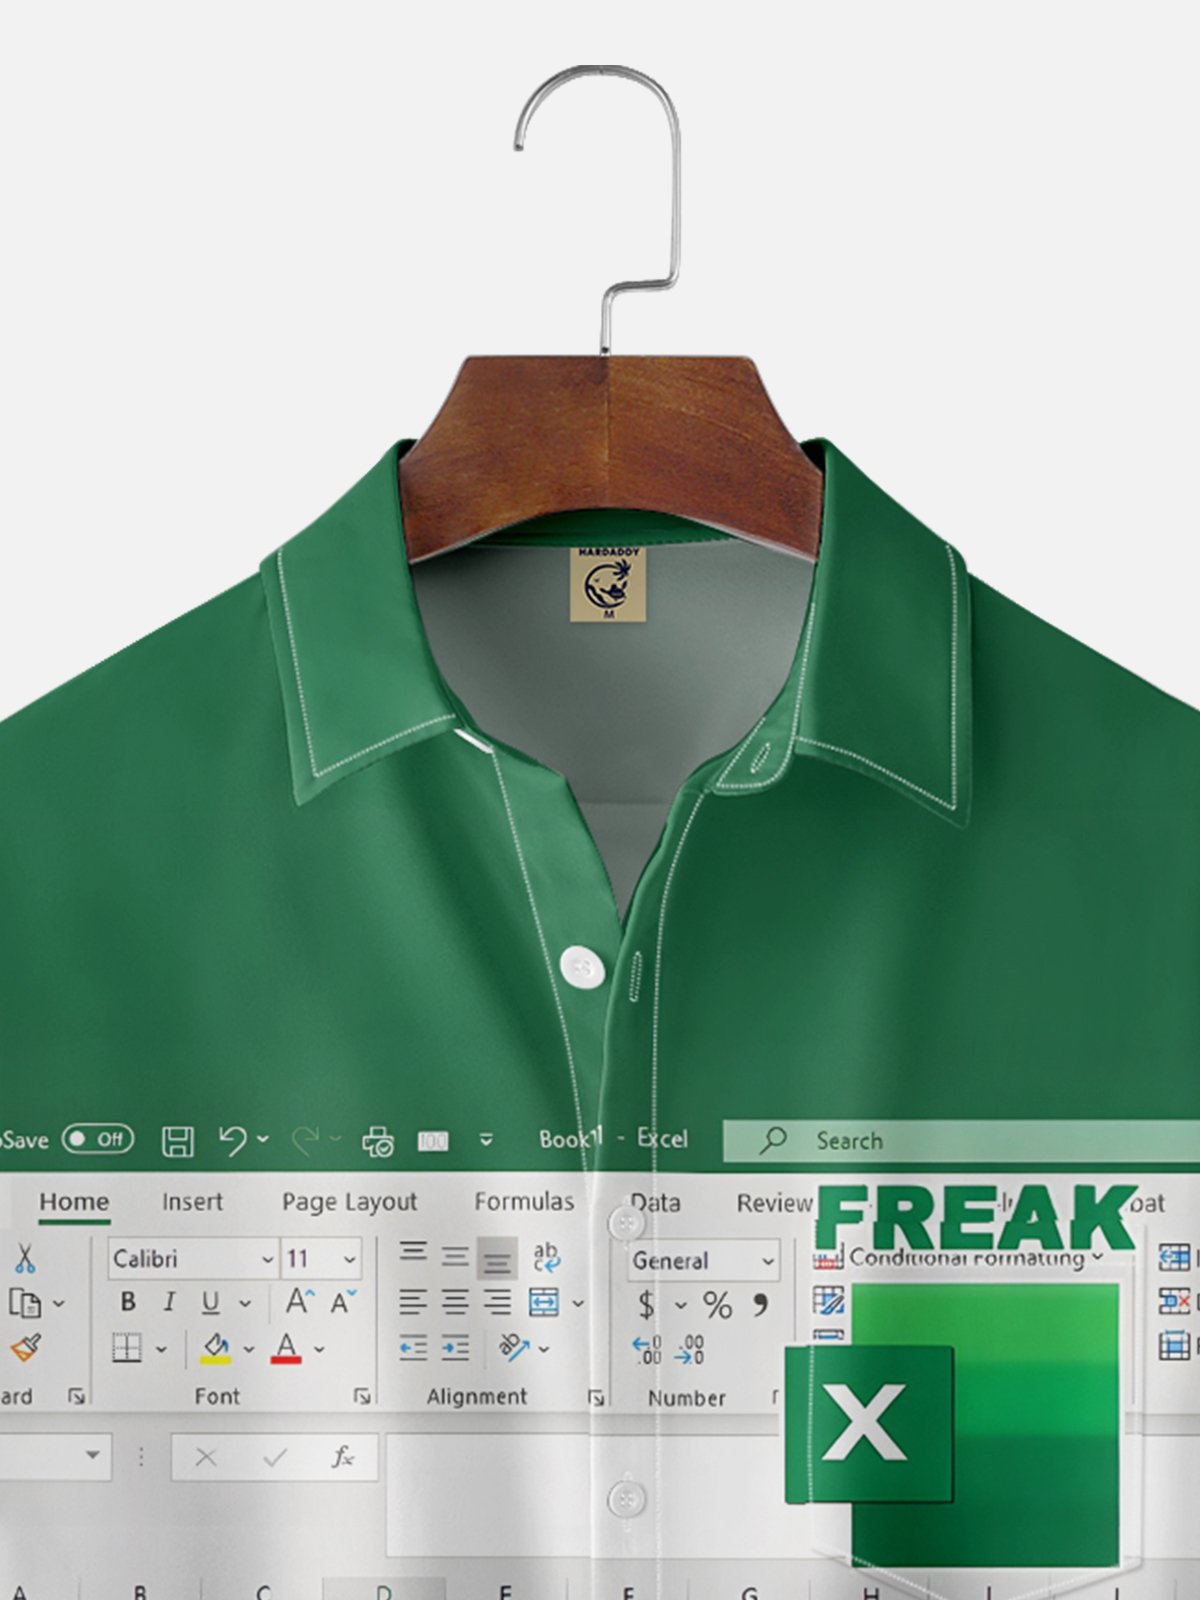Open the Clipboard group dialog launcher
Screen dimensions: 1200x1600
tap(76, 1395)
